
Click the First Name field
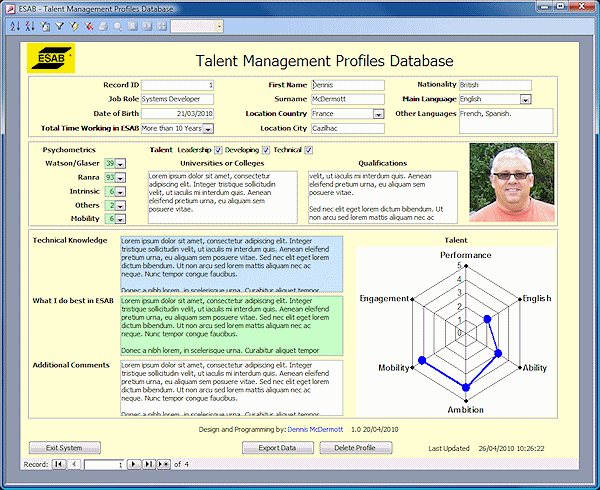[x=348, y=85]
